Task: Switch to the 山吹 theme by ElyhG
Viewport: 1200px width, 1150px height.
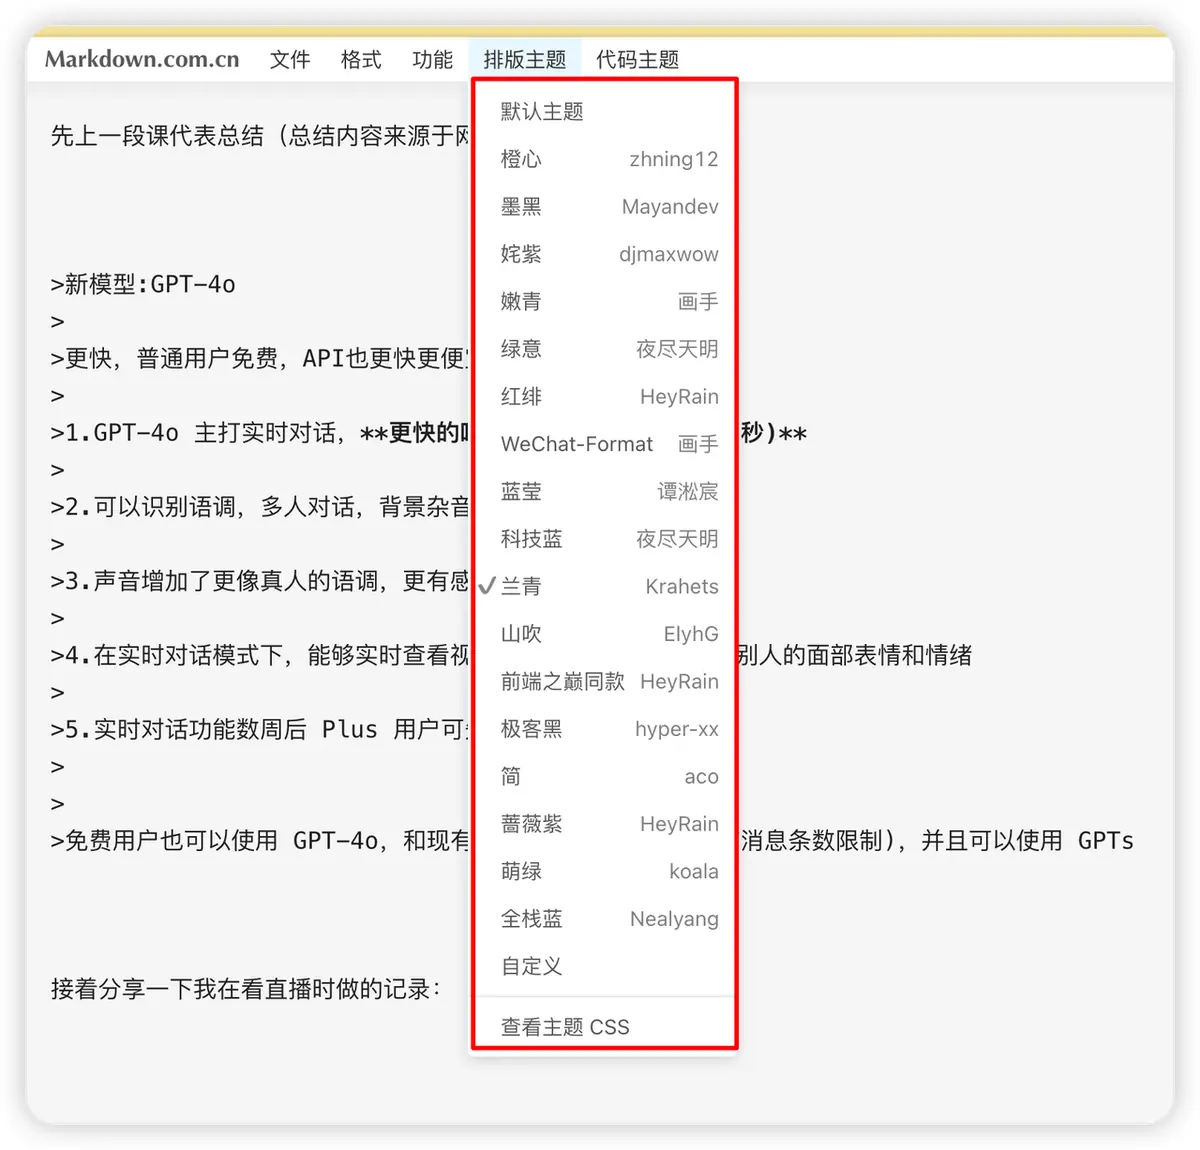Action: (x=605, y=634)
